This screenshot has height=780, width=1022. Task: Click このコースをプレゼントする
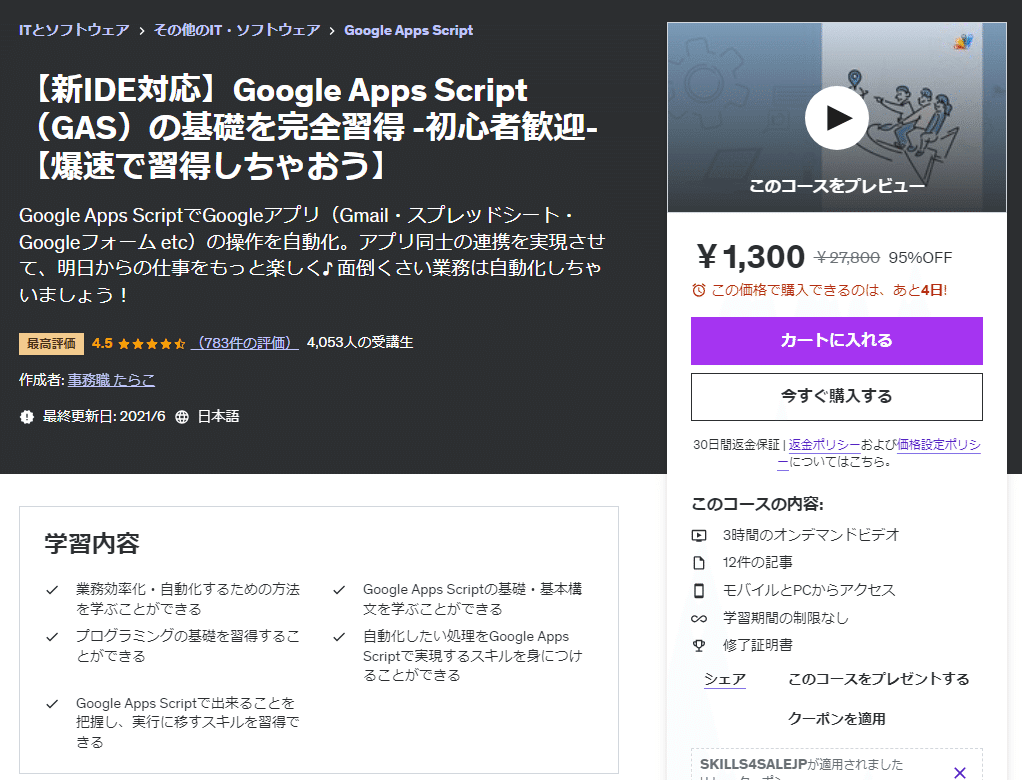(x=879, y=679)
